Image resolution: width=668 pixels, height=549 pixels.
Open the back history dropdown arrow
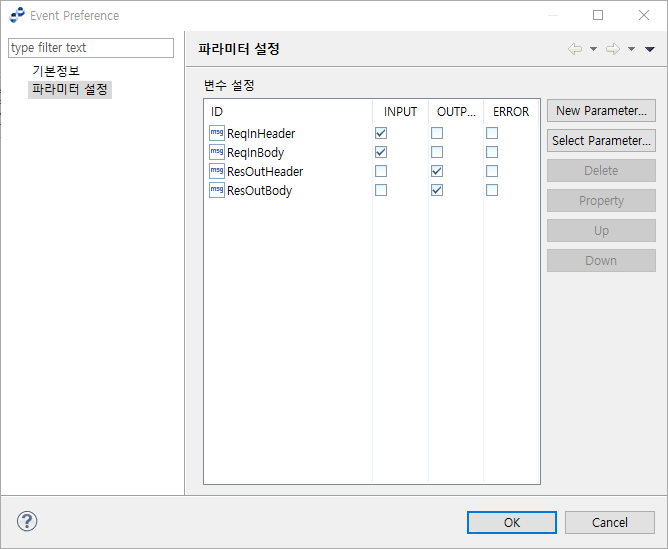pyautogui.click(x=593, y=49)
